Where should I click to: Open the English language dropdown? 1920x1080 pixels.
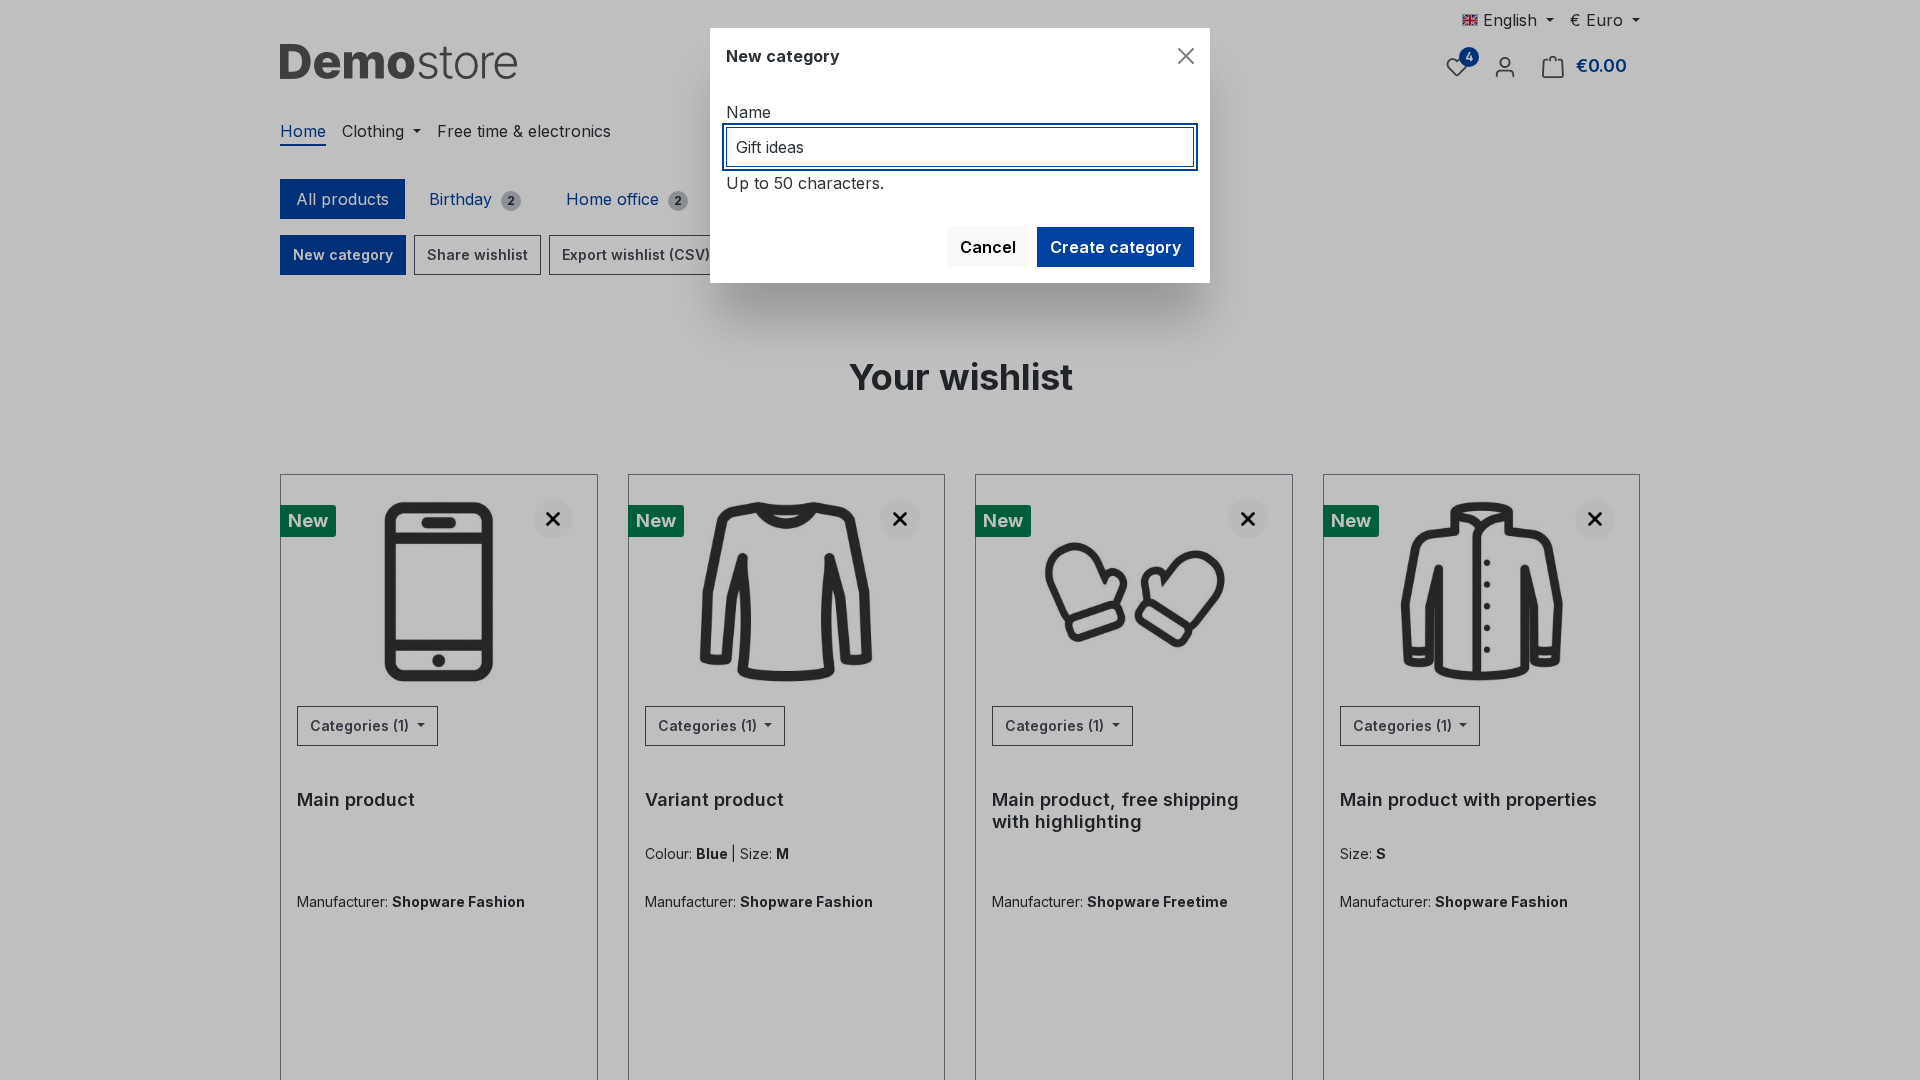(1508, 20)
